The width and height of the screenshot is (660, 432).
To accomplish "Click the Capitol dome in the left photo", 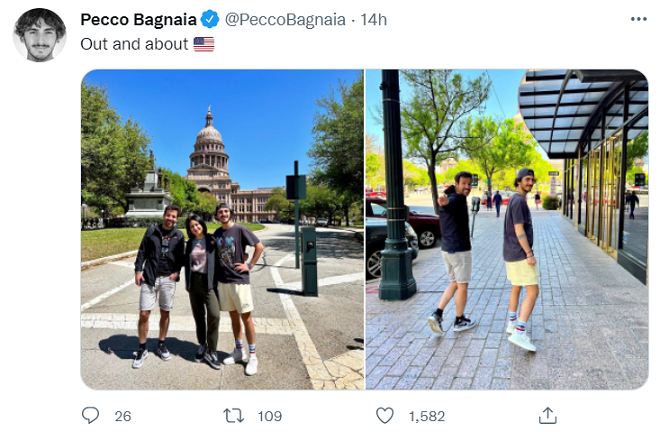I will click(x=209, y=135).
